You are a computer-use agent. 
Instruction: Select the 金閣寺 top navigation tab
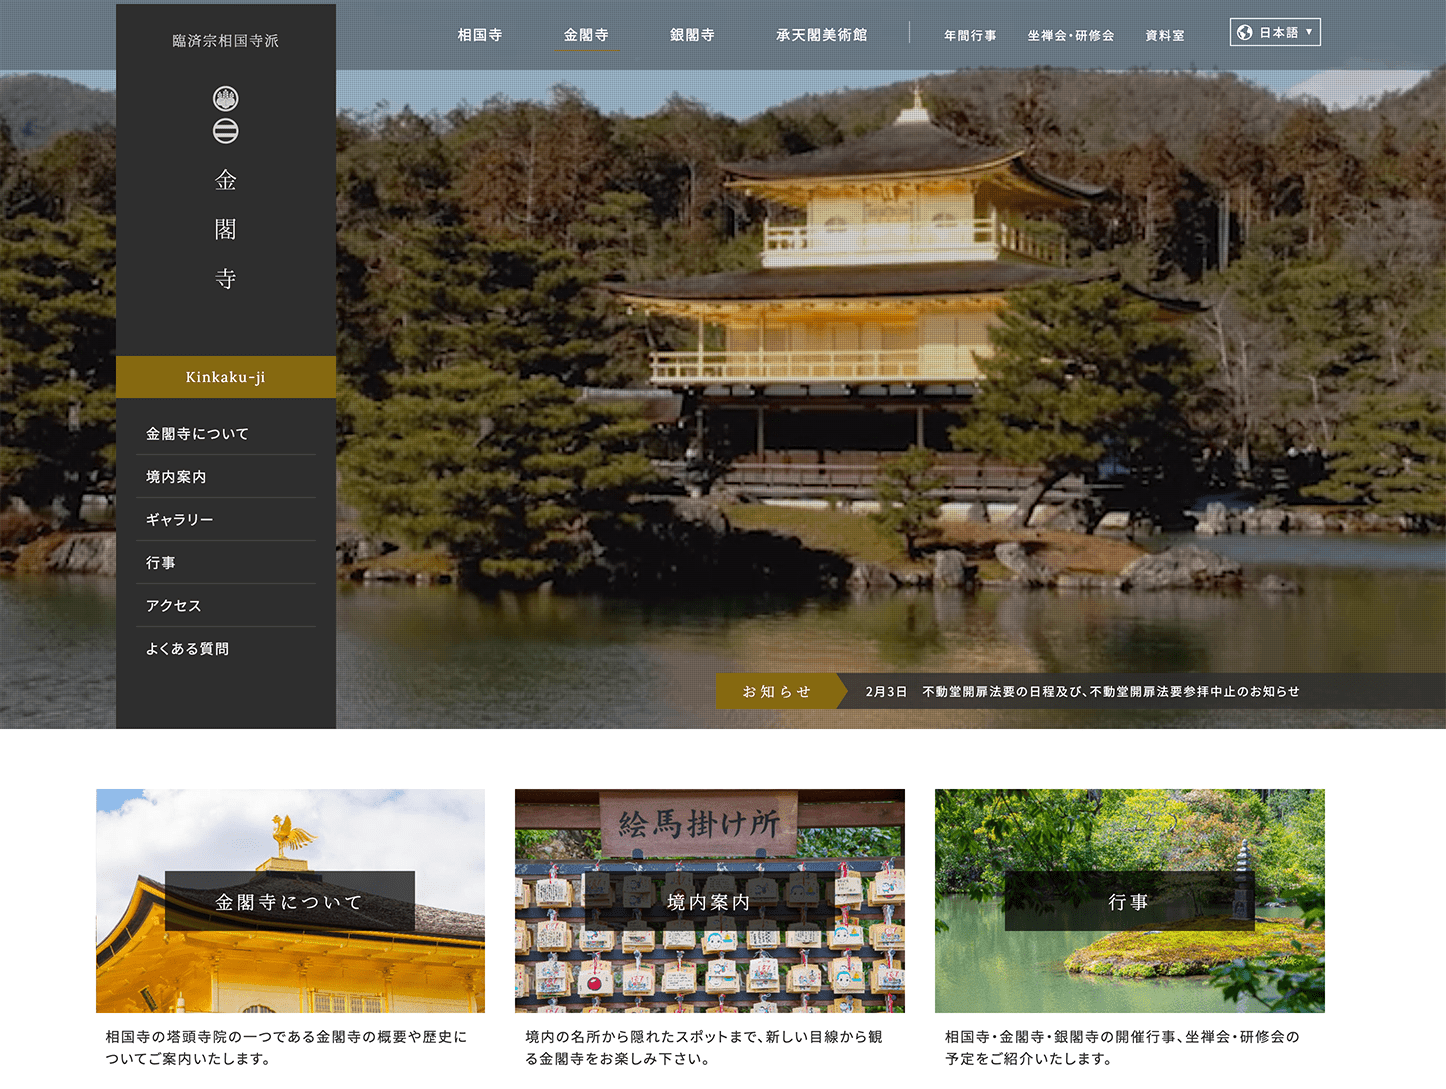pos(586,35)
